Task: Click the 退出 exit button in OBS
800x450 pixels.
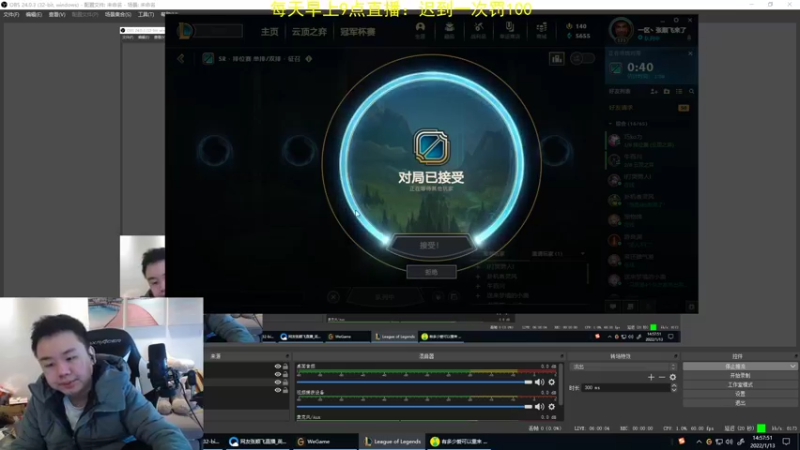Action: (740, 403)
